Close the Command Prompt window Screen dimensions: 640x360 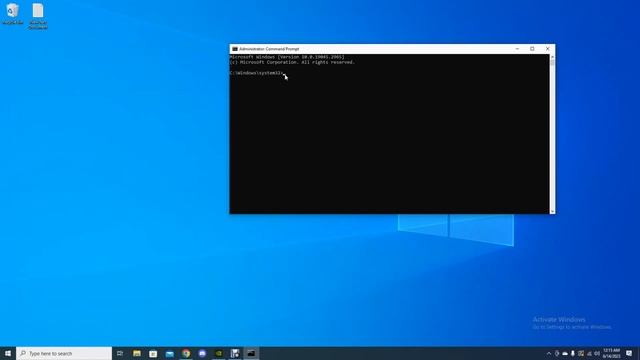pyautogui.click(x=548, y=49)
